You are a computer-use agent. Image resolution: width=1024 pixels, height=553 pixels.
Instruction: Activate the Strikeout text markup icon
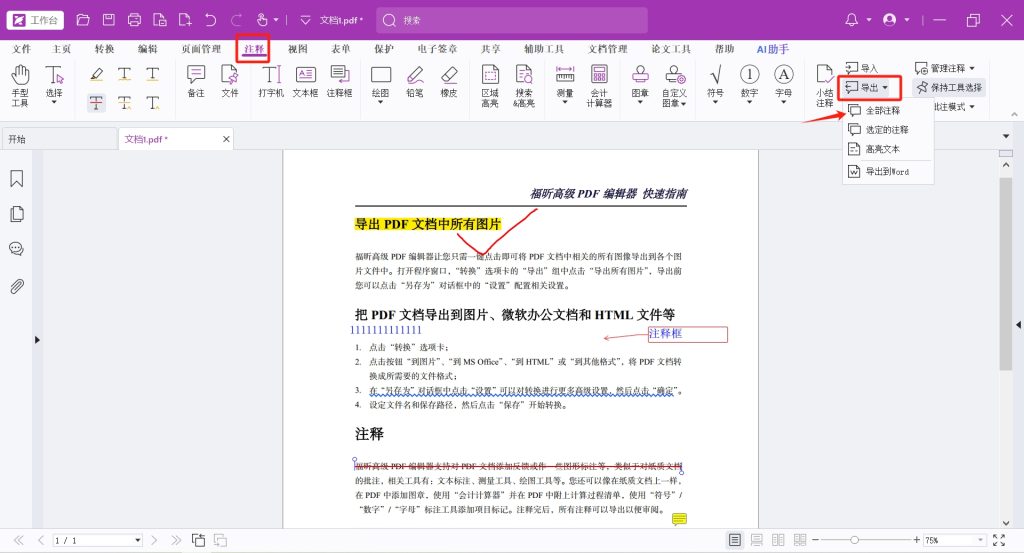click(x=96, y=103)
